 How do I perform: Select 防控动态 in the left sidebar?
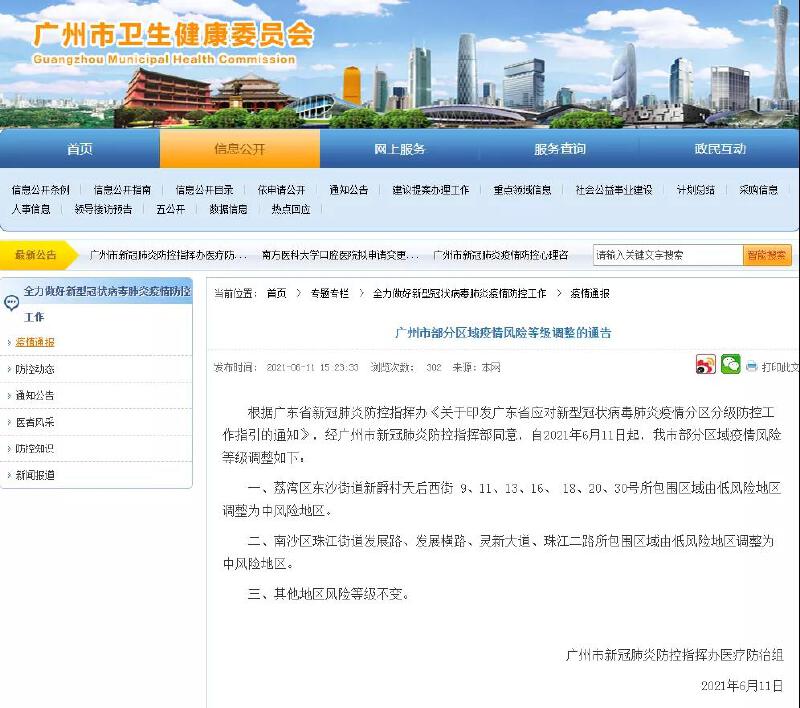(x=35, y=369)
